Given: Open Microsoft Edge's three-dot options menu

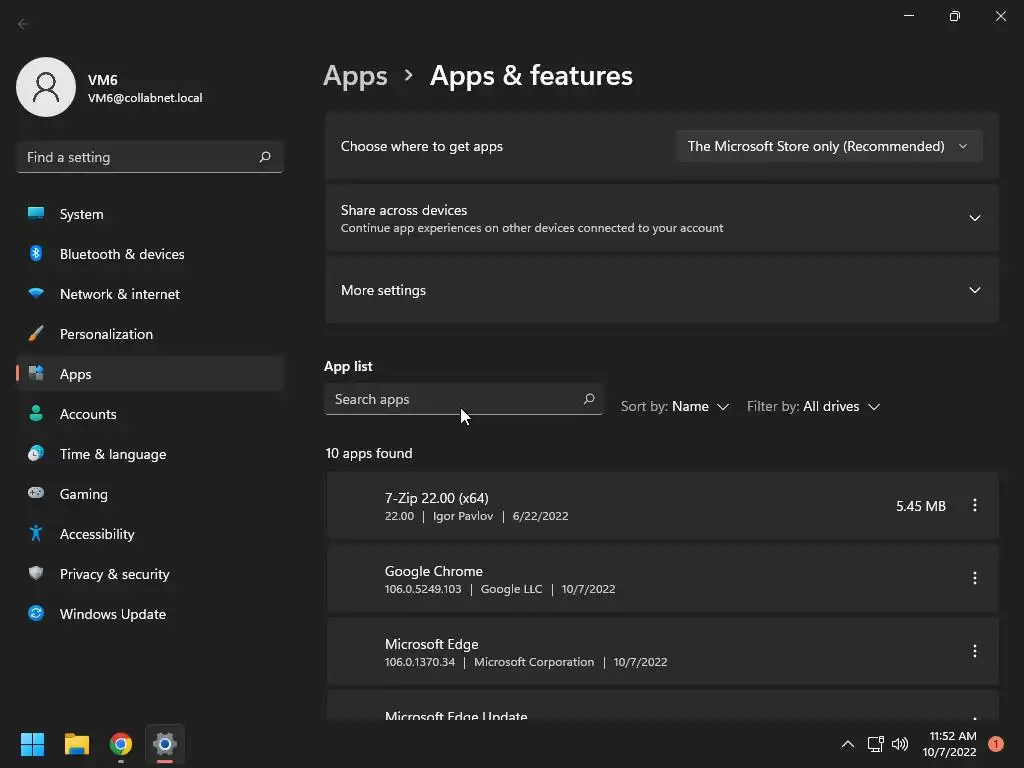Looking at the screenshot, I should [x=974, y=652].
